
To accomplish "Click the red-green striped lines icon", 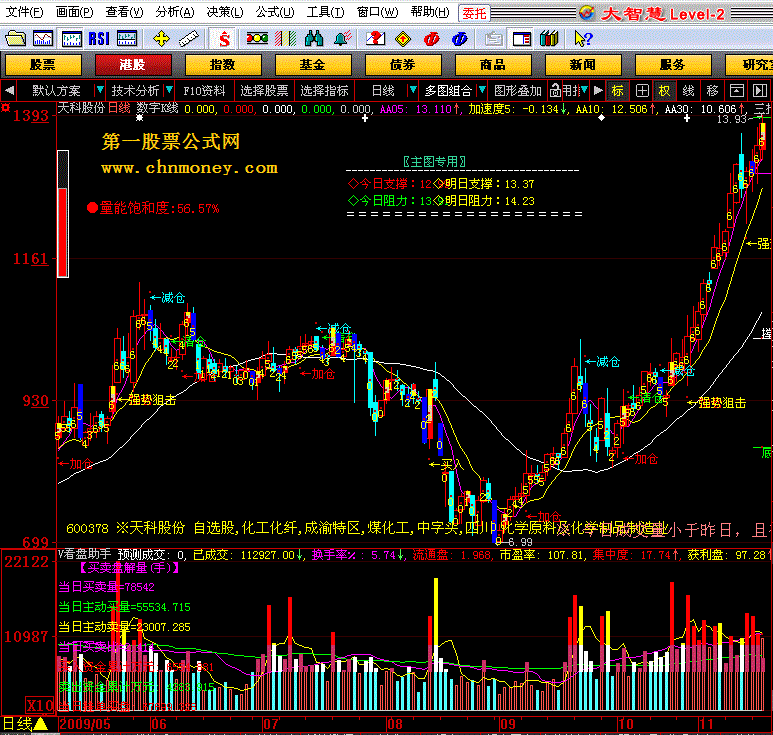I will [x=285, y=38].
